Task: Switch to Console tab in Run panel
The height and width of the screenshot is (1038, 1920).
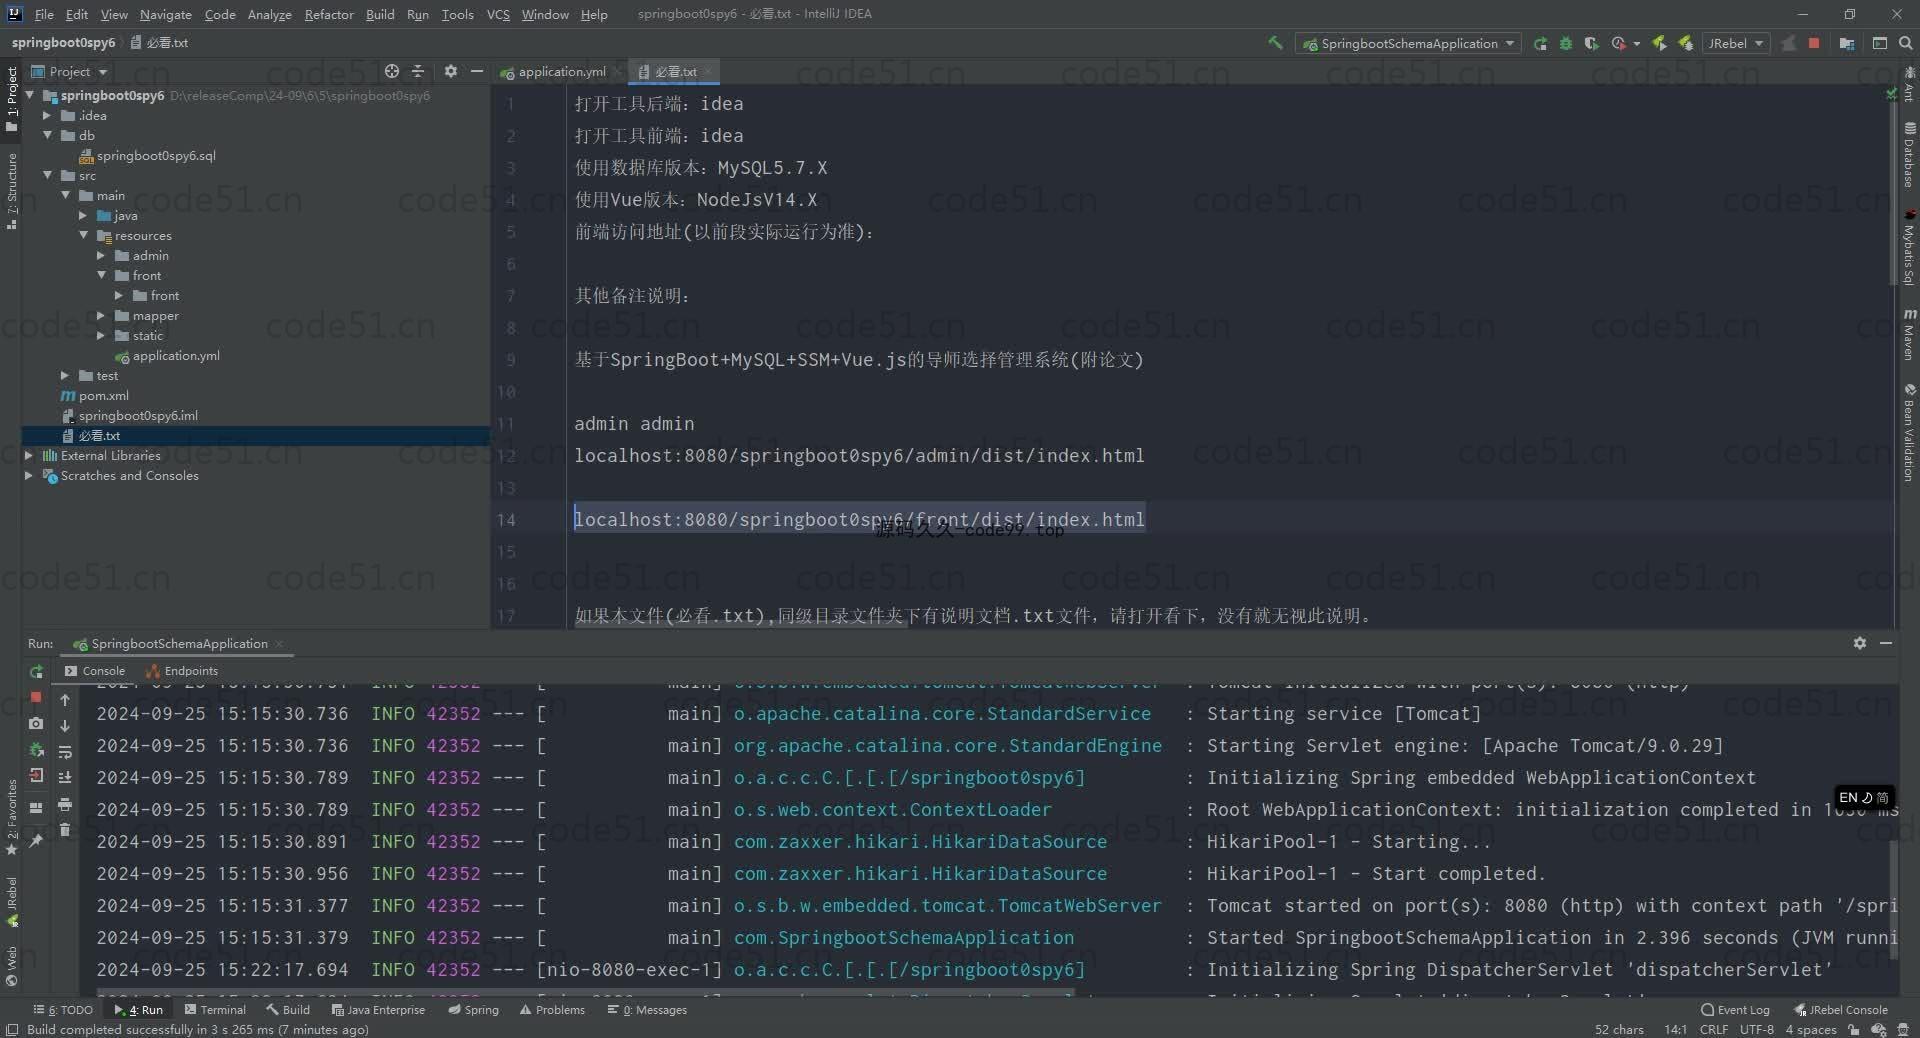Action: (x=95, y=671)
